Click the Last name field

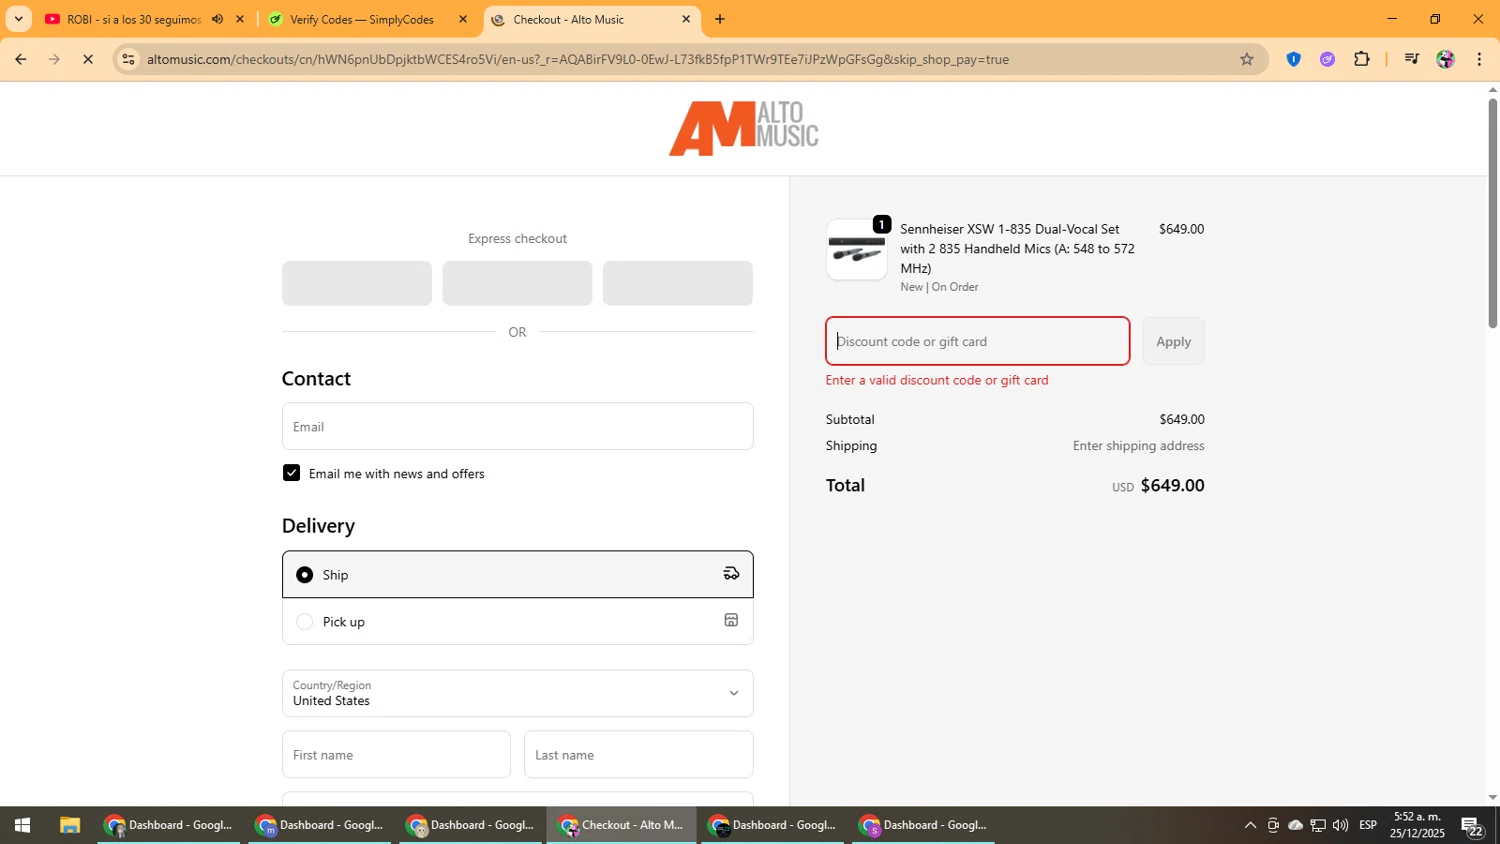click(638, 754)
